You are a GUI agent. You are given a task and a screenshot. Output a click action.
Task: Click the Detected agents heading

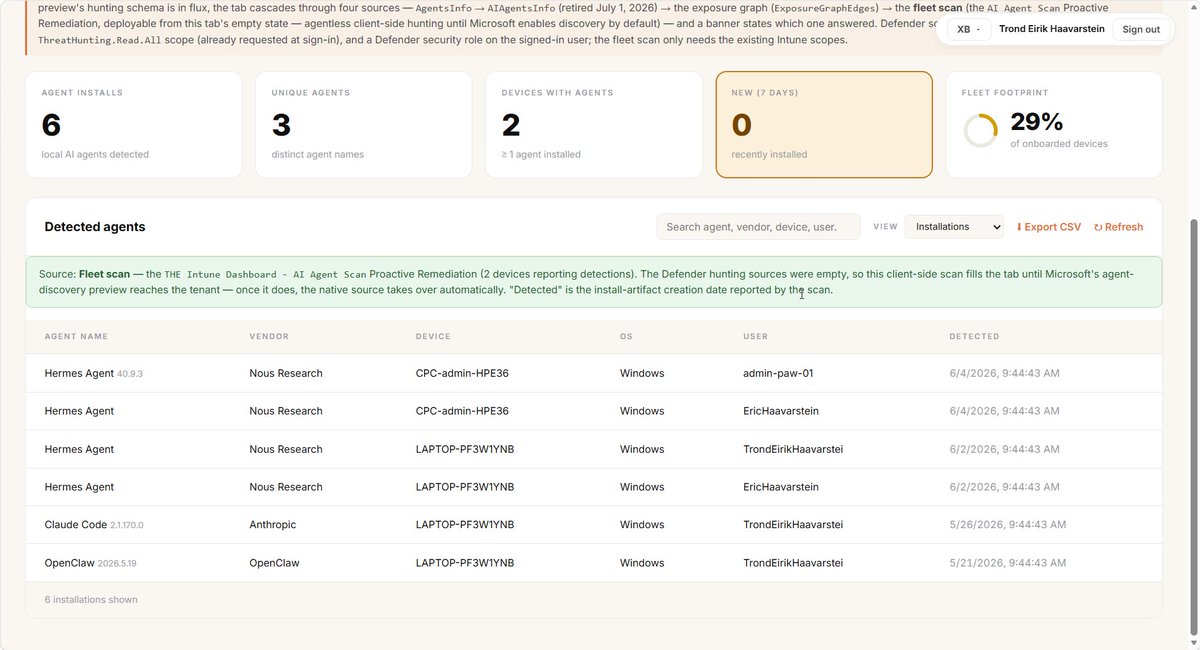coord(95,227)
